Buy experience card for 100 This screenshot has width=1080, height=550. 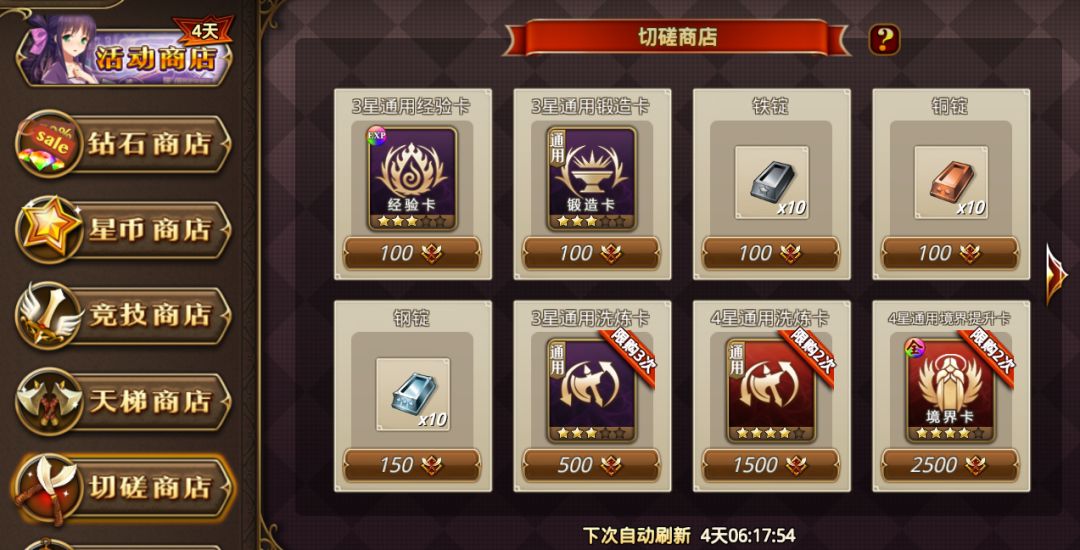click(x=413, y=253)
